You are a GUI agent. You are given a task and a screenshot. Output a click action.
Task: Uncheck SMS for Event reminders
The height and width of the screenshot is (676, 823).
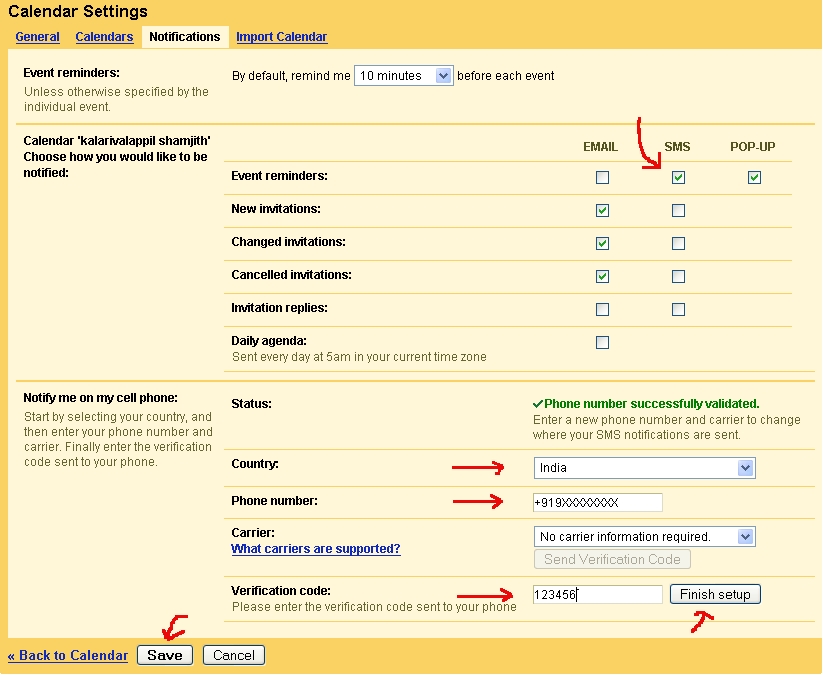678,177
